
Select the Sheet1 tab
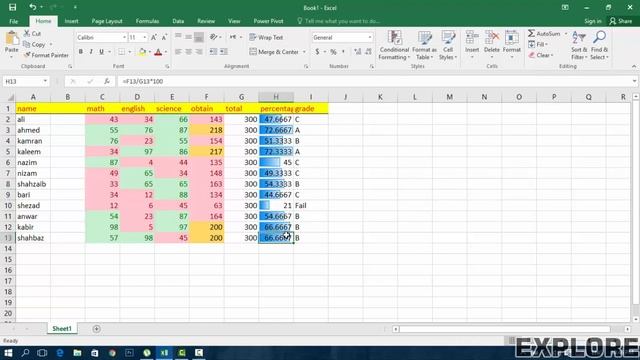click(x=62, y=329)
